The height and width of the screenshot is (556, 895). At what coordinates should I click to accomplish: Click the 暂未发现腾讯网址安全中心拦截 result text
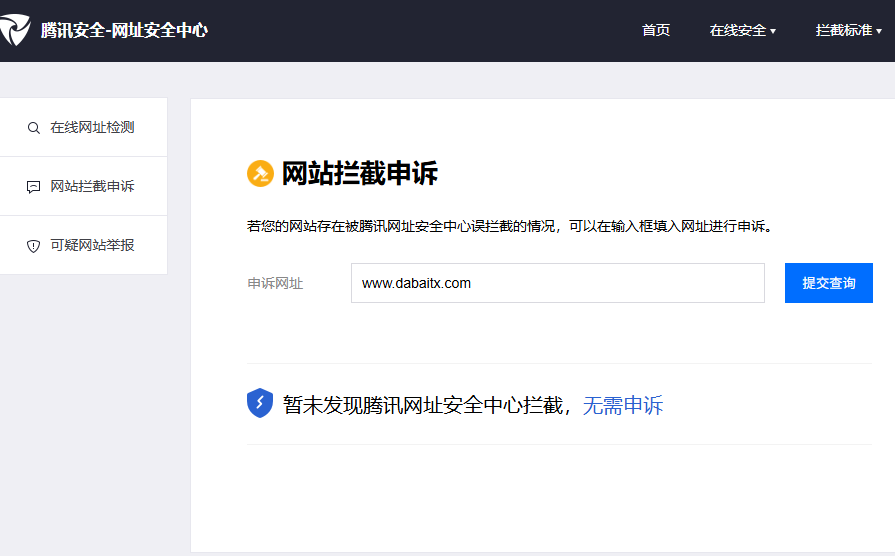tap(423, 405)
